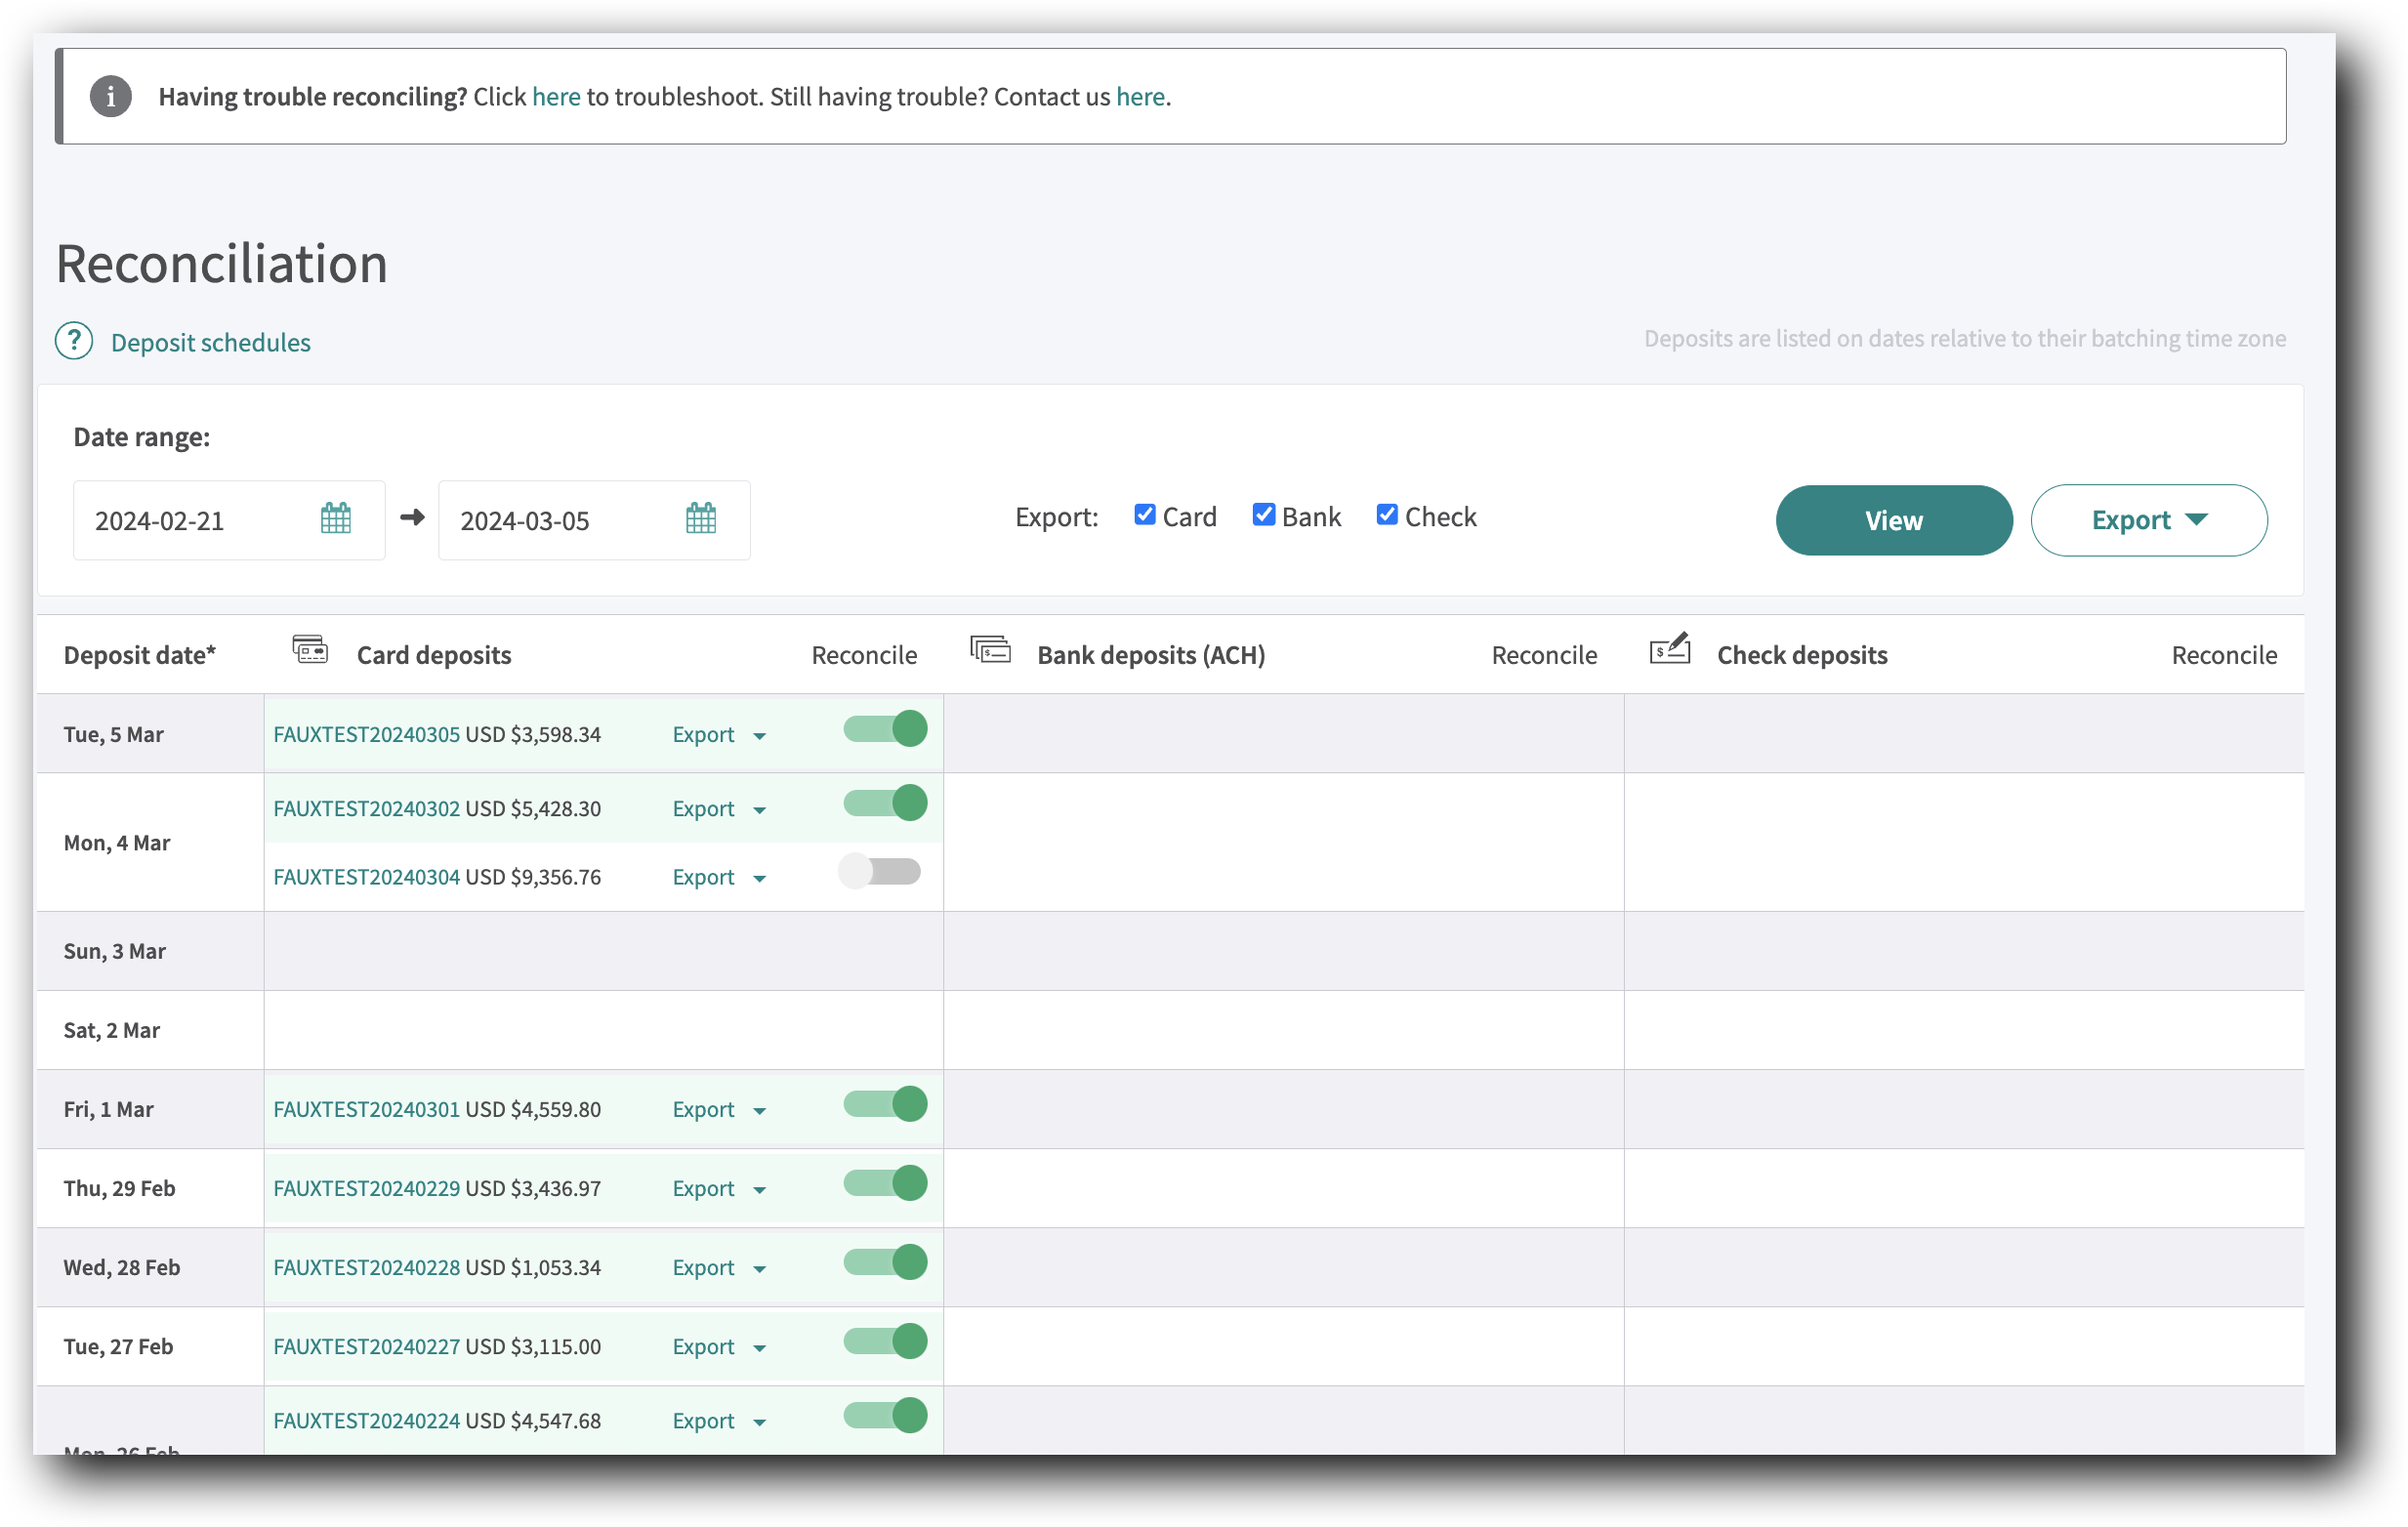
Task: Open the start date calendar icon
Action: [x=336, y=519]
